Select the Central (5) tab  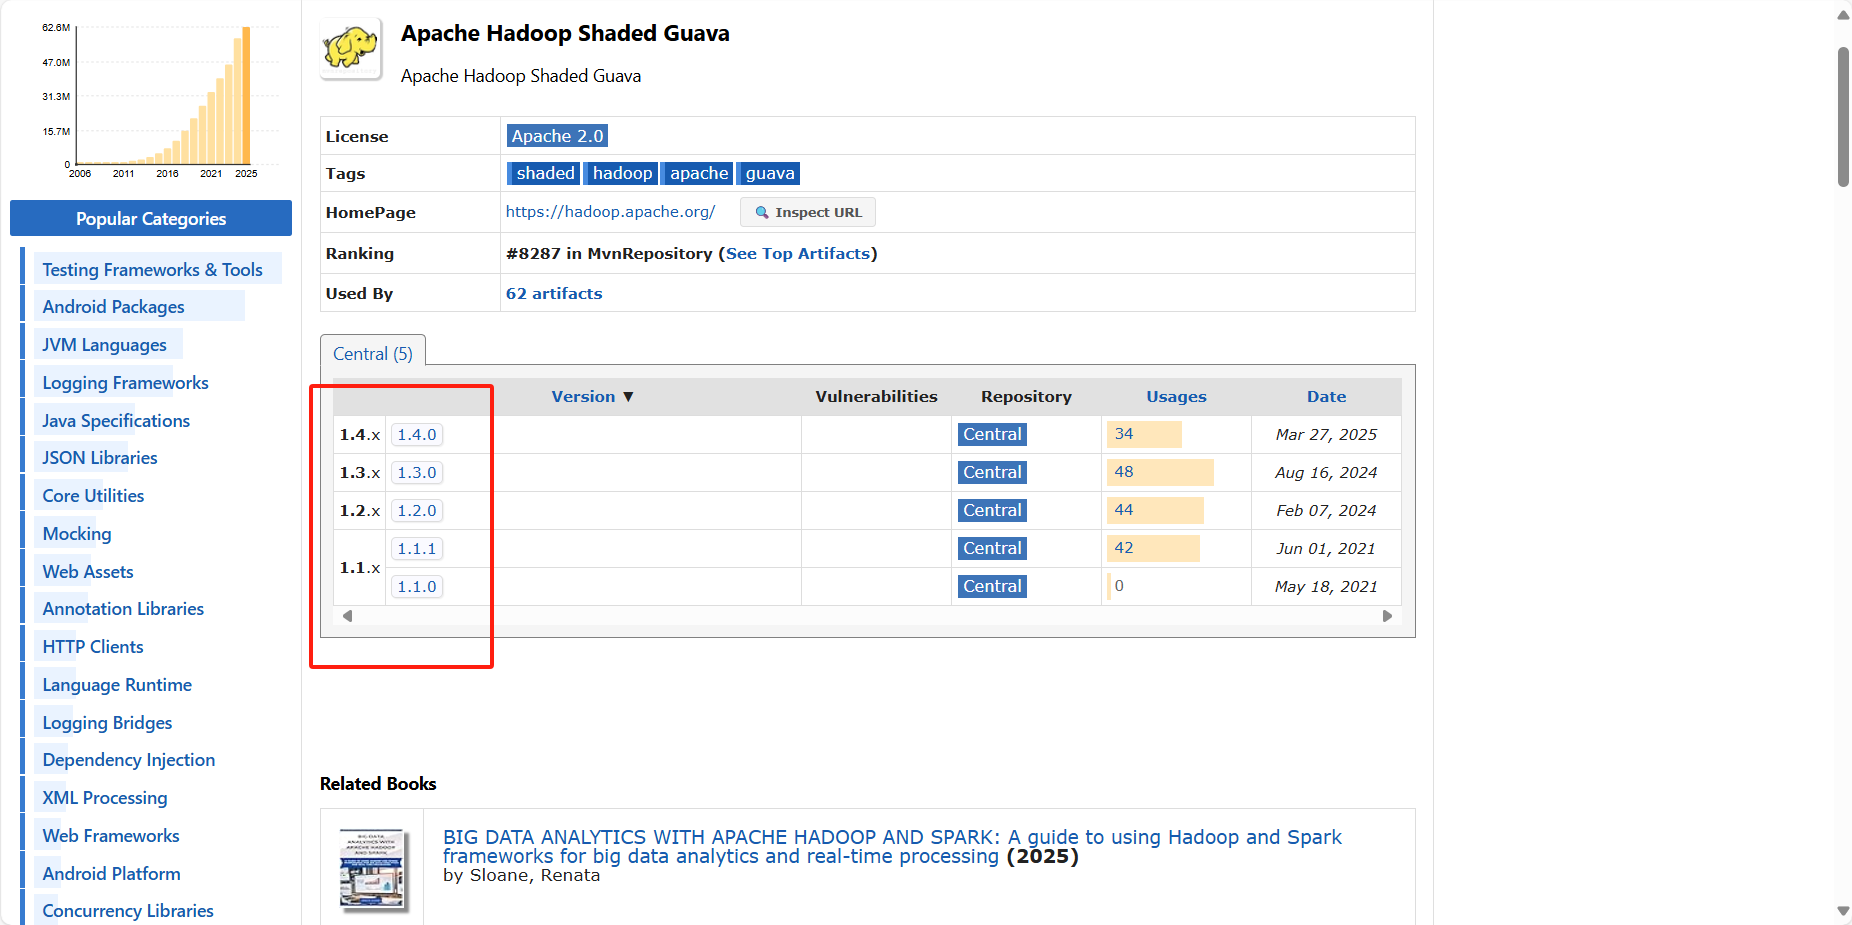[373, 353]
